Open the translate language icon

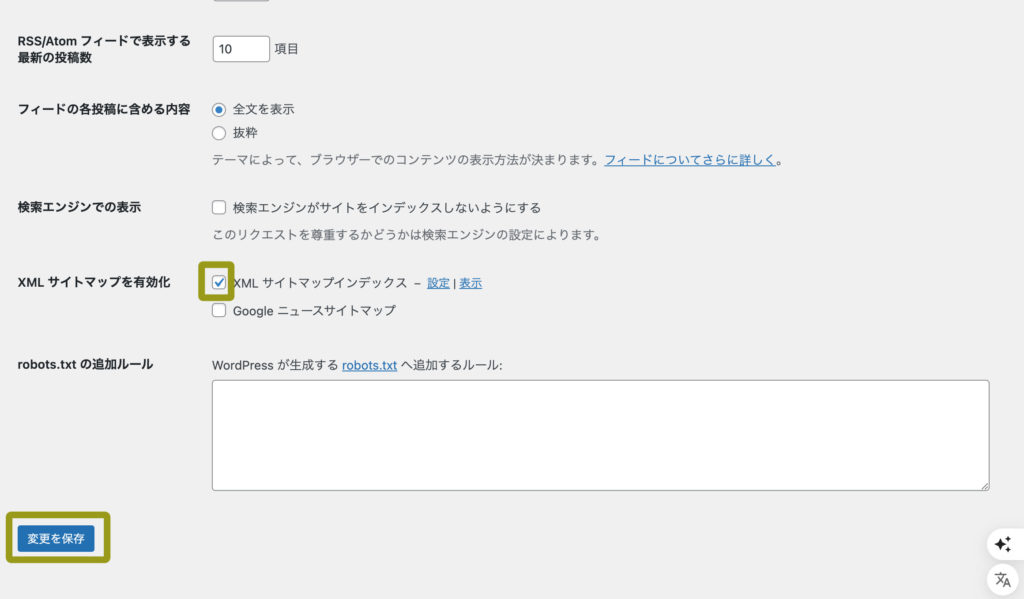1002,579
